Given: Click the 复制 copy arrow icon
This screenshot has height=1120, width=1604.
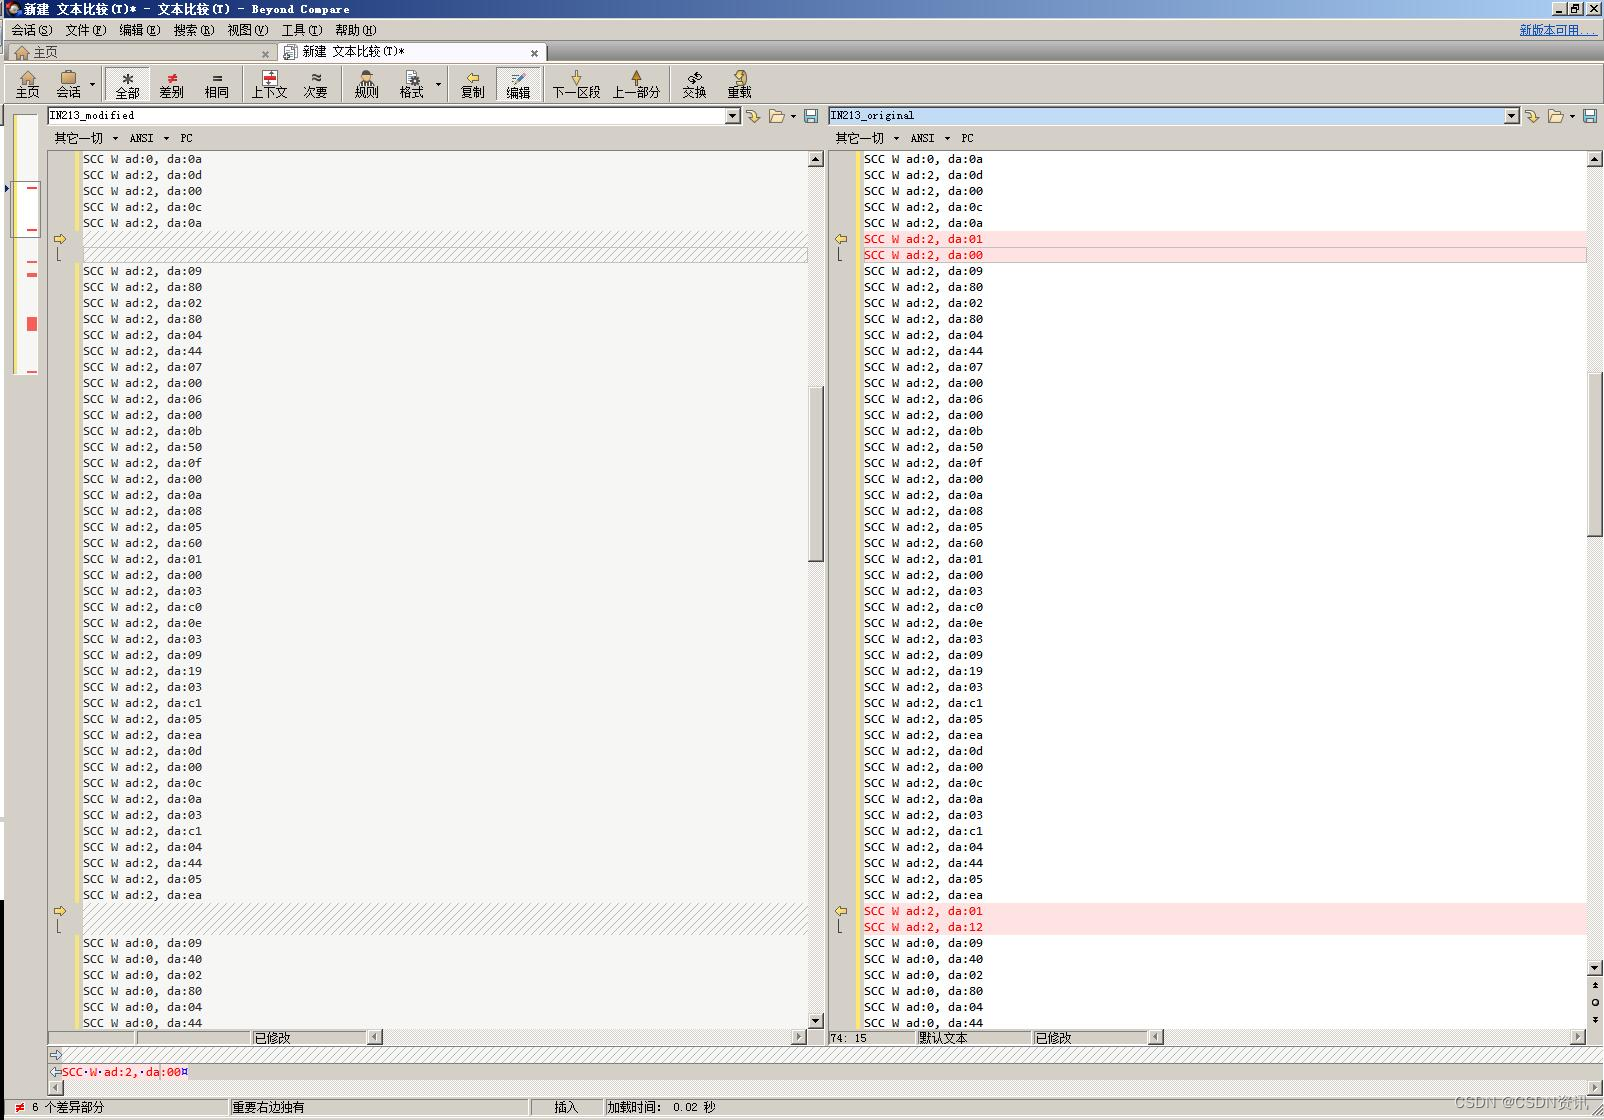Looking at the screenshot, I should coord(472,84).
